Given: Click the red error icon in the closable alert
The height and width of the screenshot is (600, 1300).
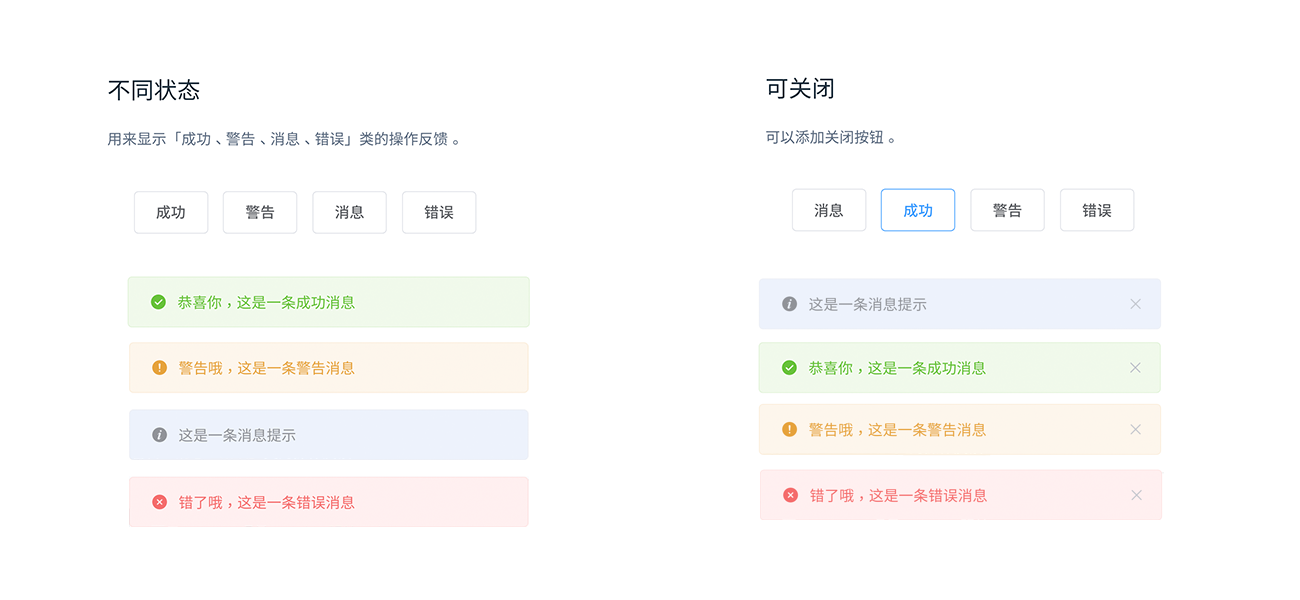Looking at the screenshot, I should tap(790, 495).
